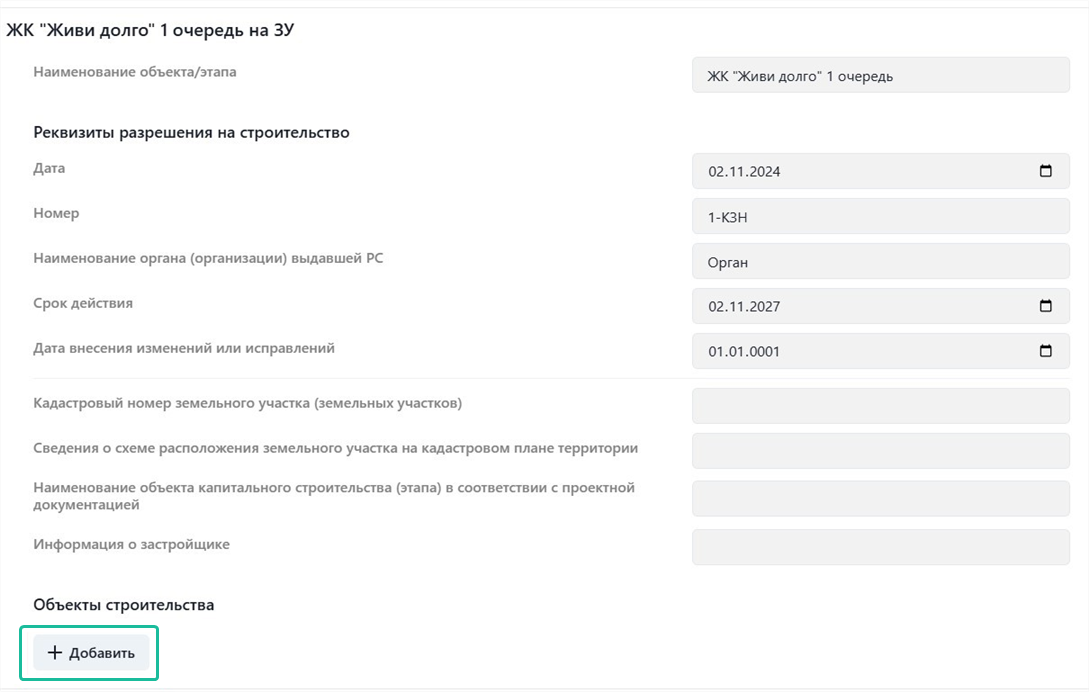Click date value 02.11.2024 in Дата field

point(744,172)
